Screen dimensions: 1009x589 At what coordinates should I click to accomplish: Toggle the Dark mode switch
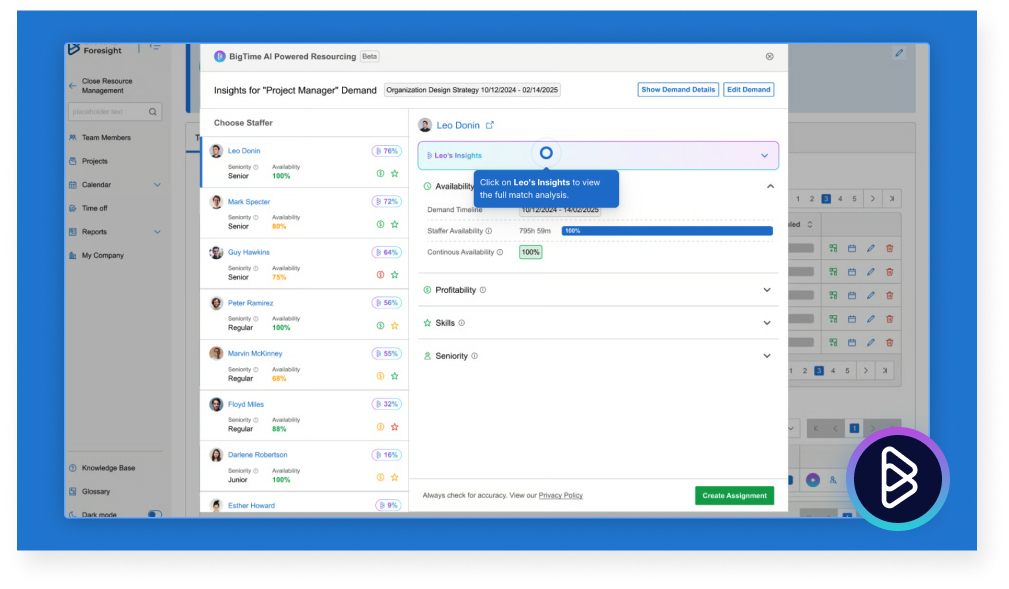click(x=154, y=514)
